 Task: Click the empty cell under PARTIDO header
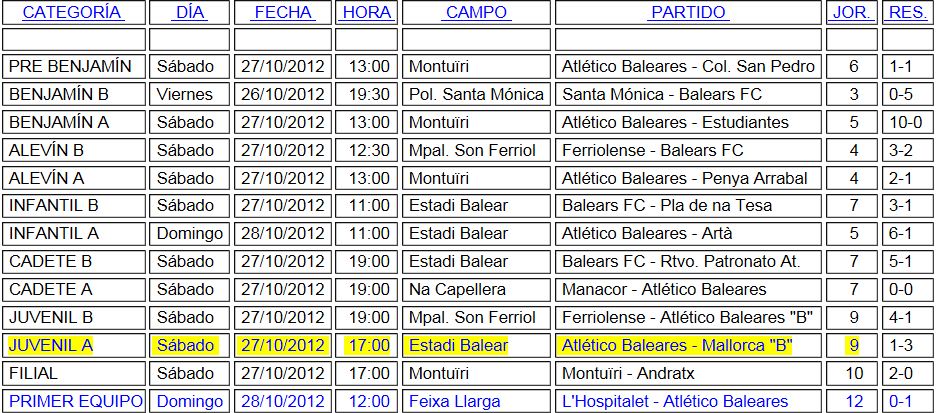coord(688,39)
